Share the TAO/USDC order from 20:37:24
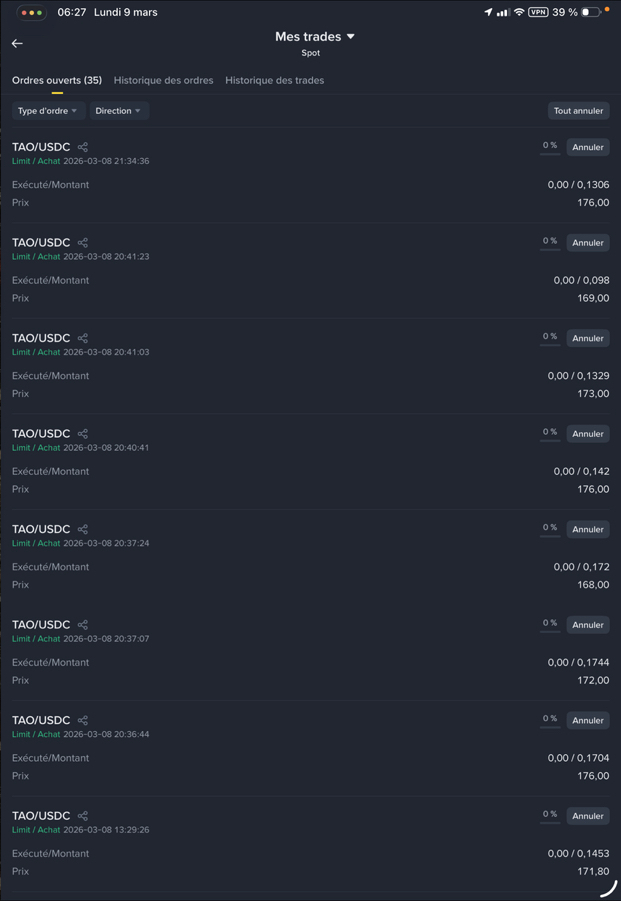Image resolution: width=621 pixels, height=901 pixels. click(x=83, y=529)
